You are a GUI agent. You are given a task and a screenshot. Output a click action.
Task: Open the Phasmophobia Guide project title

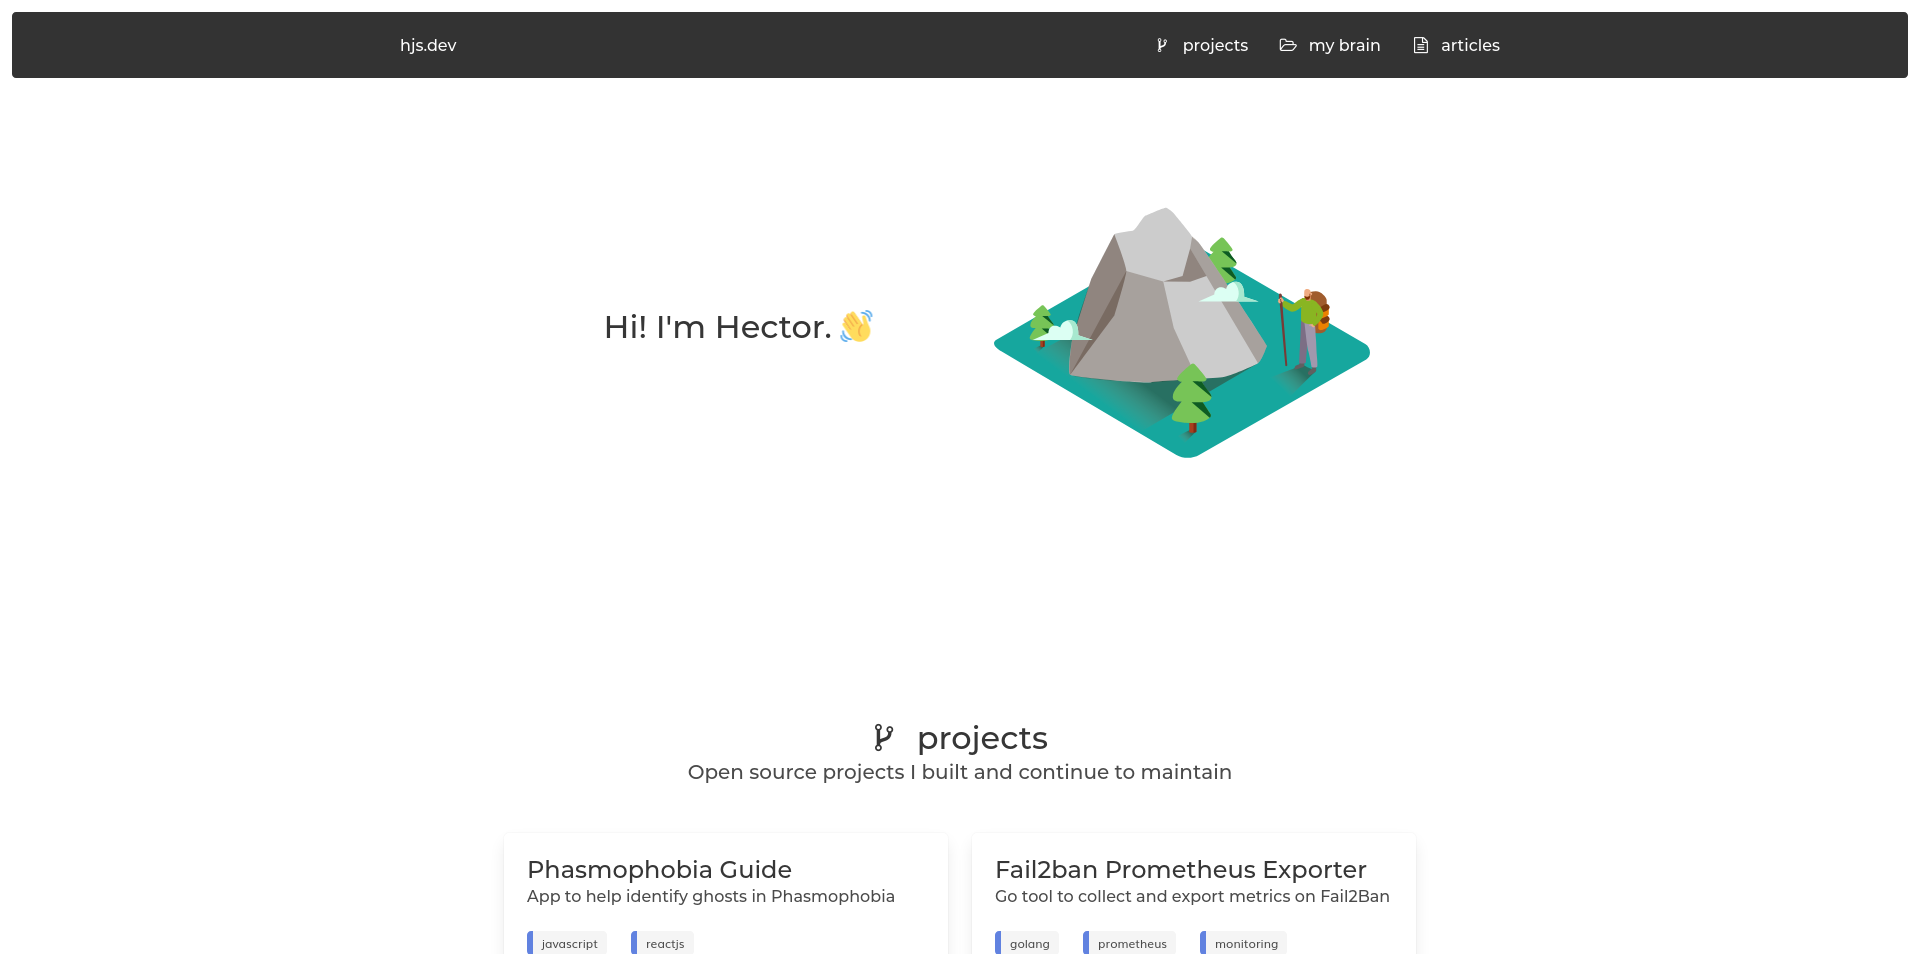coord(659,869)
